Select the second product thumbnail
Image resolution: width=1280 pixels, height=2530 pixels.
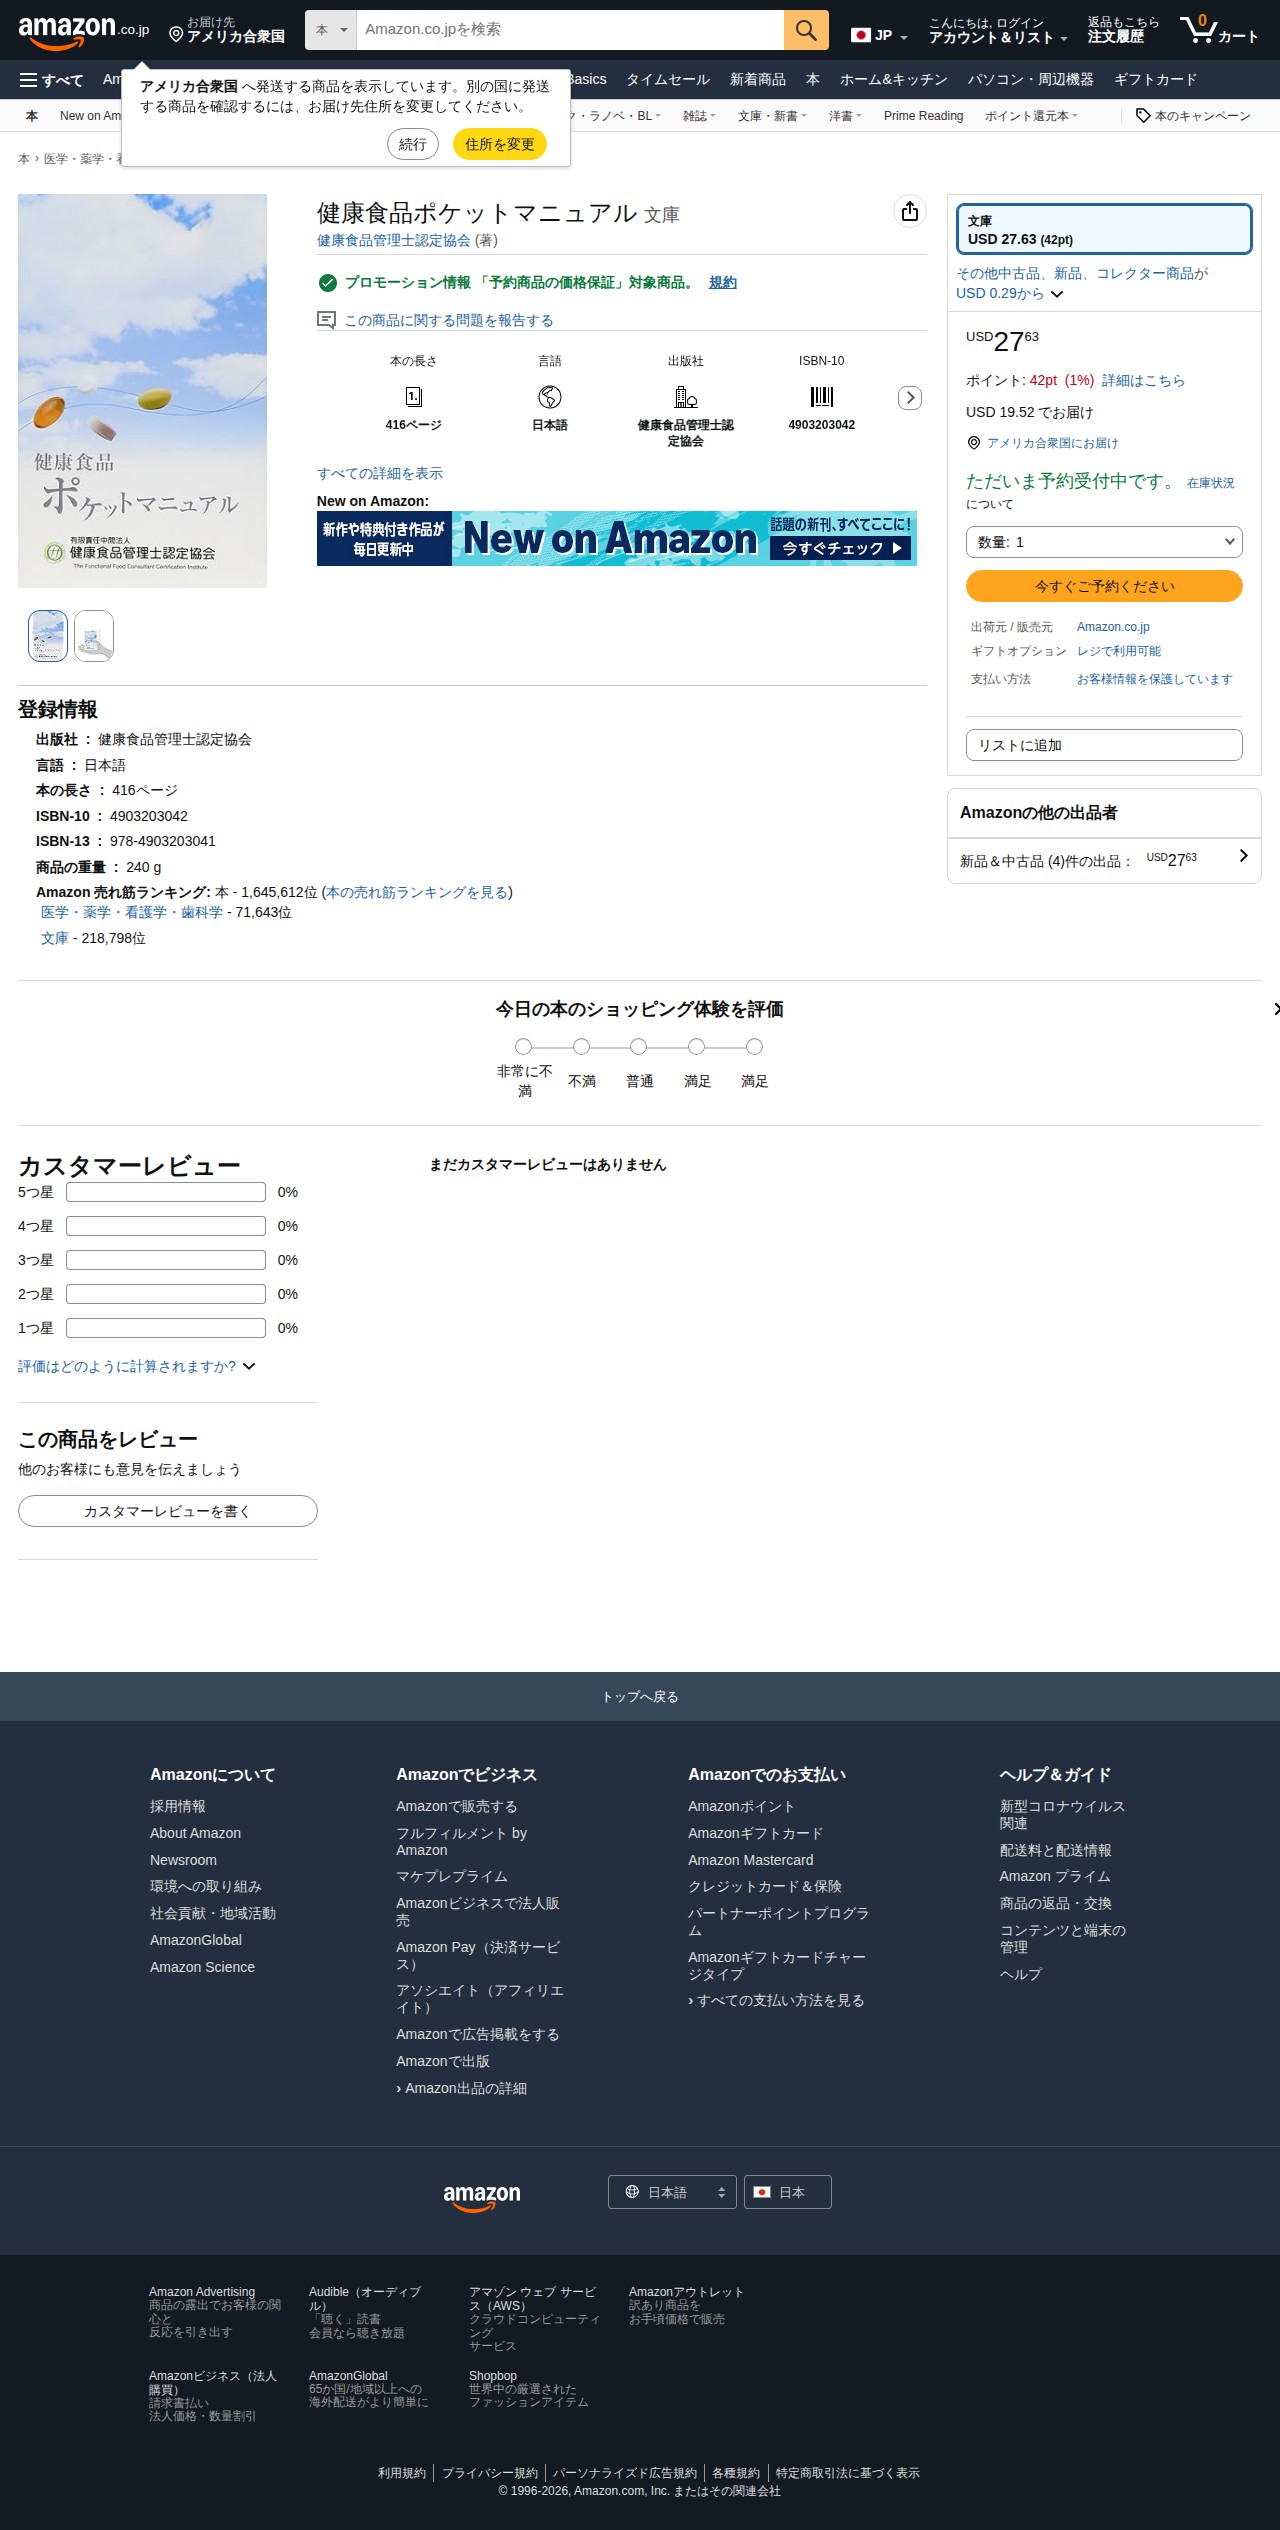point(94,636)
